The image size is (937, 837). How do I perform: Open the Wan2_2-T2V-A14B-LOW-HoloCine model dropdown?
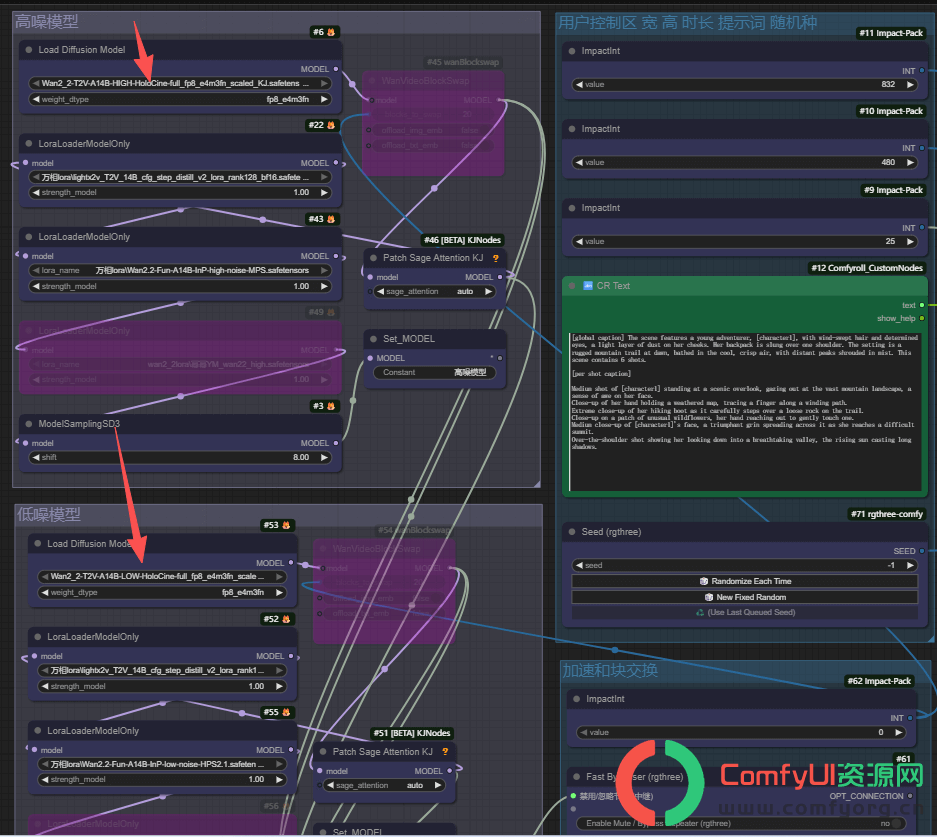click(161, 577)
